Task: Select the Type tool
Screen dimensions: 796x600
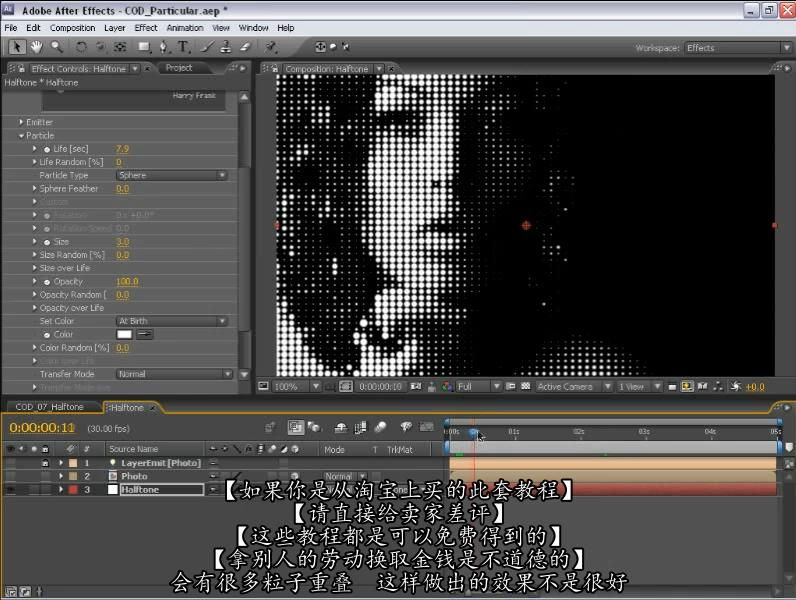Action: (x=183, y=47)
